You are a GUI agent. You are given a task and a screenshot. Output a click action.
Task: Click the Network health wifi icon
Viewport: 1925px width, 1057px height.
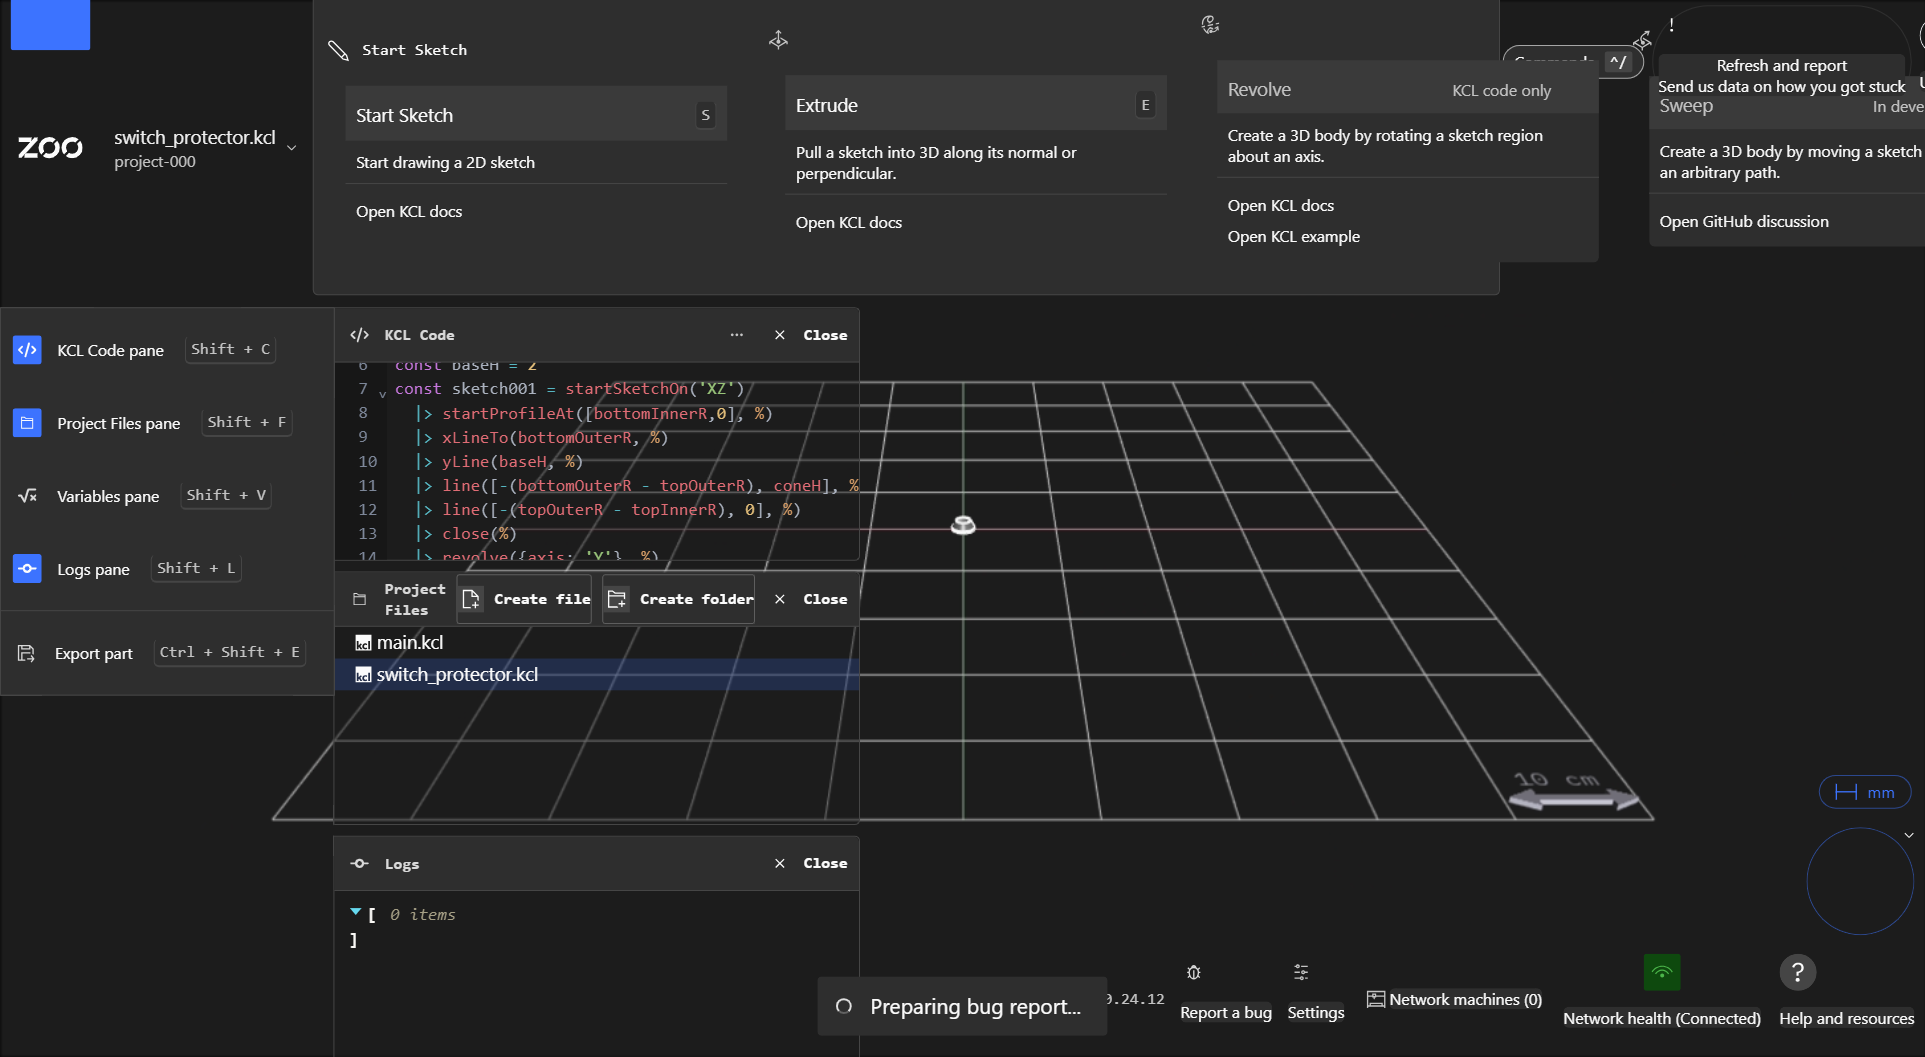[x=1662, y=972]
